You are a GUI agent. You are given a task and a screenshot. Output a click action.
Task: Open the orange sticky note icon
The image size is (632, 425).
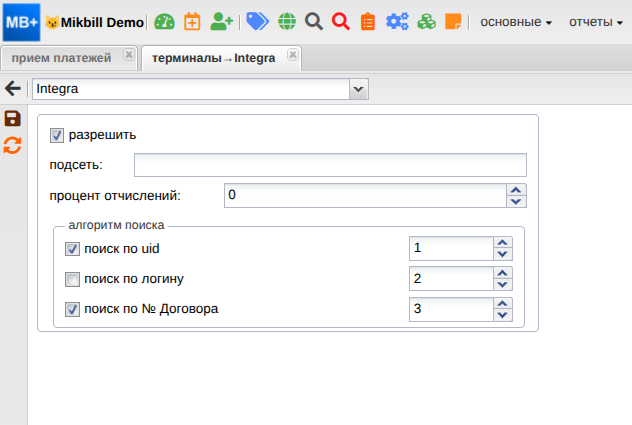tap(453, 21)
